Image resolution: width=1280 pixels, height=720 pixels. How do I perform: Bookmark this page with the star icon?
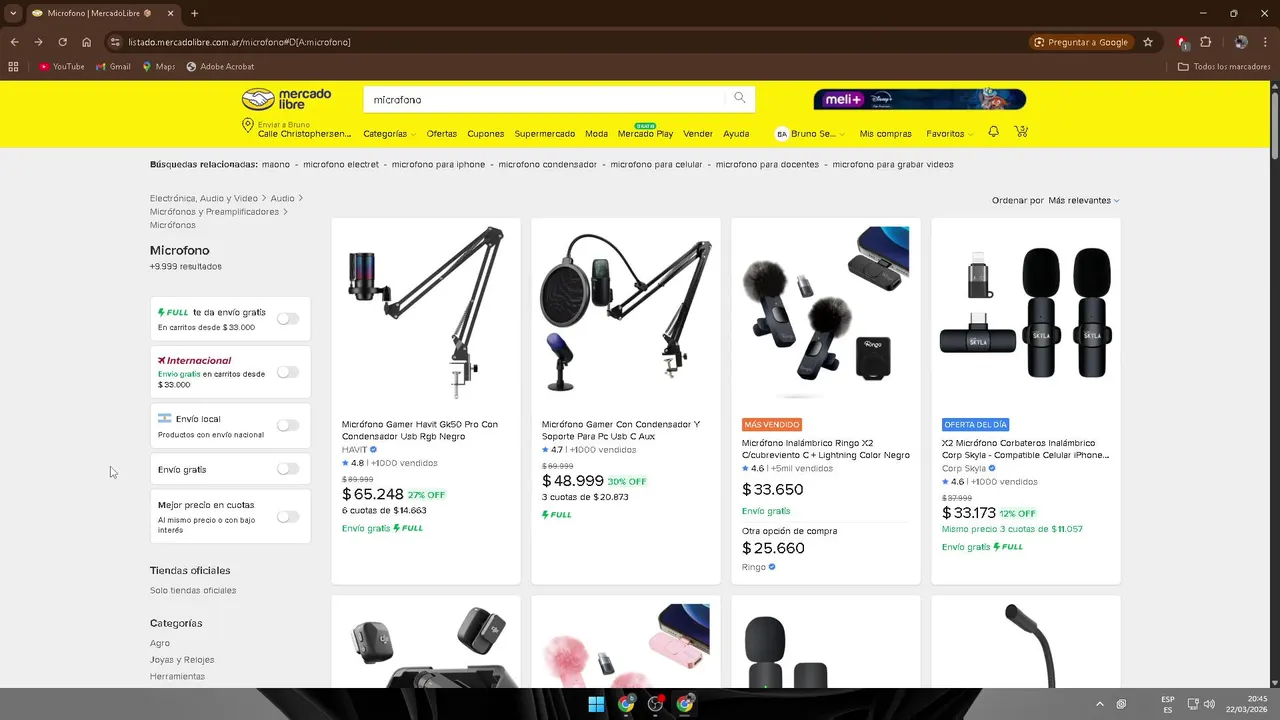click(x=1148, y=42)
